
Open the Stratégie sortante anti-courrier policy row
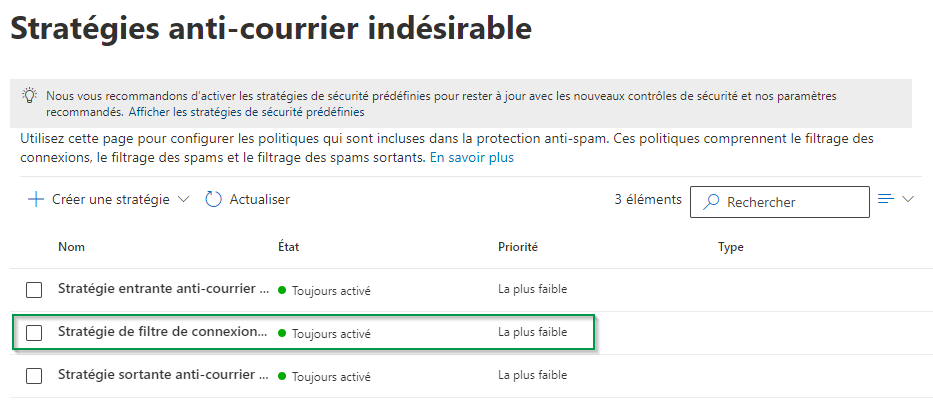[163, 376]
